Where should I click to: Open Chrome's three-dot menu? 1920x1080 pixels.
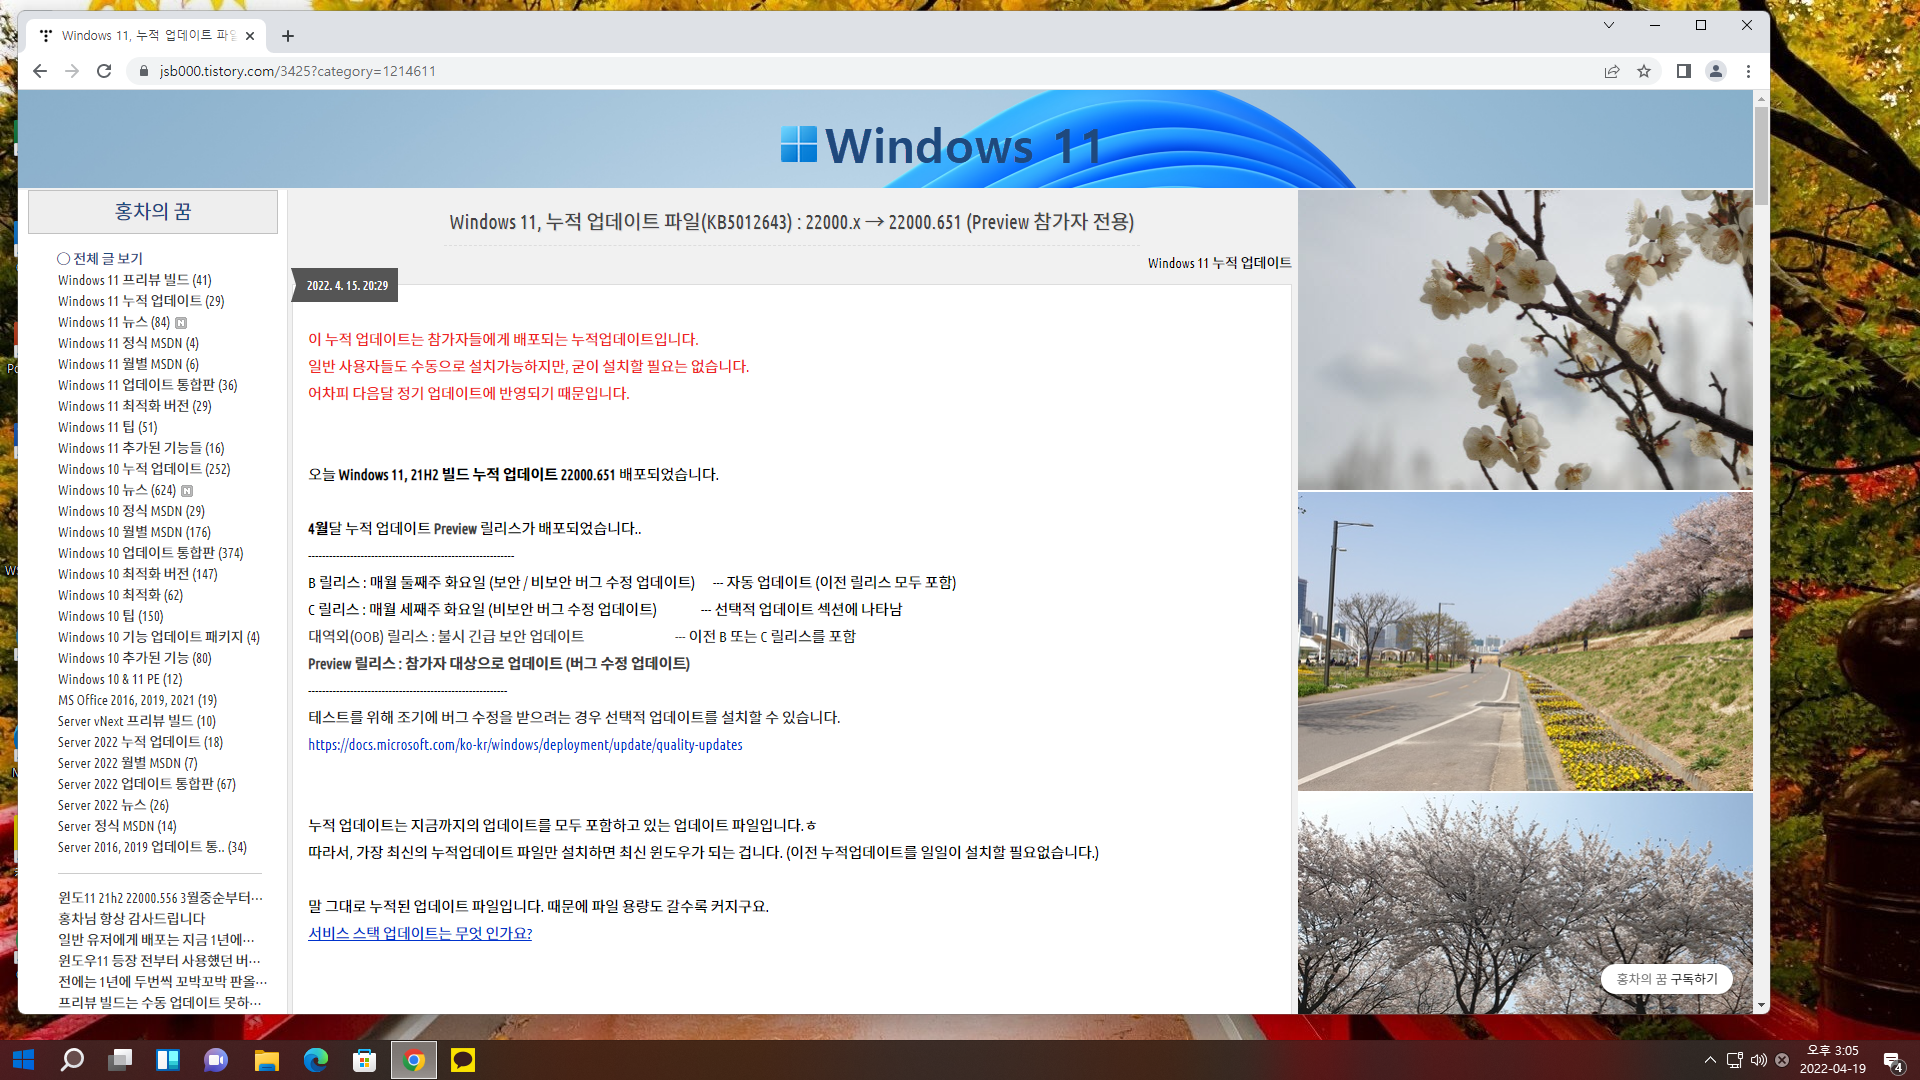1748,71
